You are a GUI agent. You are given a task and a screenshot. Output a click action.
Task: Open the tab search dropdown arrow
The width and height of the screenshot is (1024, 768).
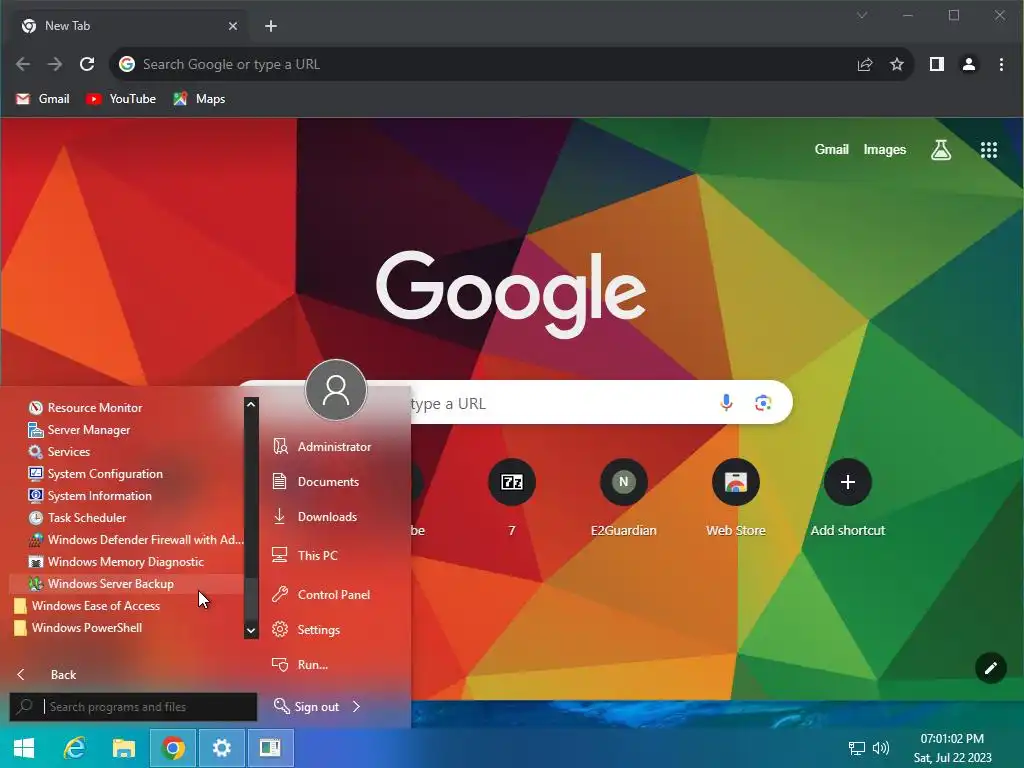tap(862, 15)
